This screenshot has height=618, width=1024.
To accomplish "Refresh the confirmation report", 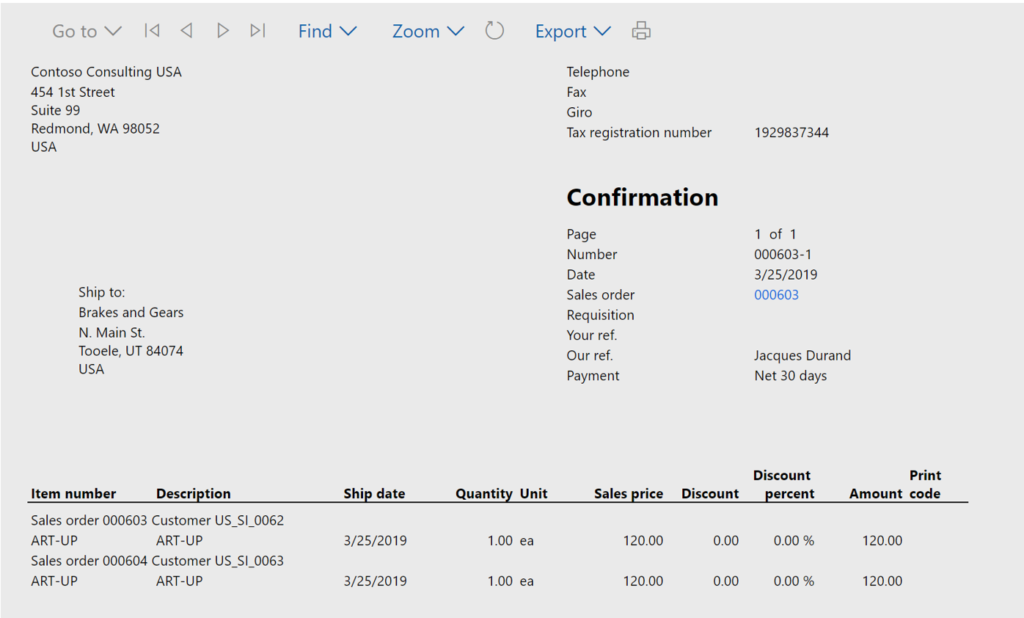I will [494, 31].
